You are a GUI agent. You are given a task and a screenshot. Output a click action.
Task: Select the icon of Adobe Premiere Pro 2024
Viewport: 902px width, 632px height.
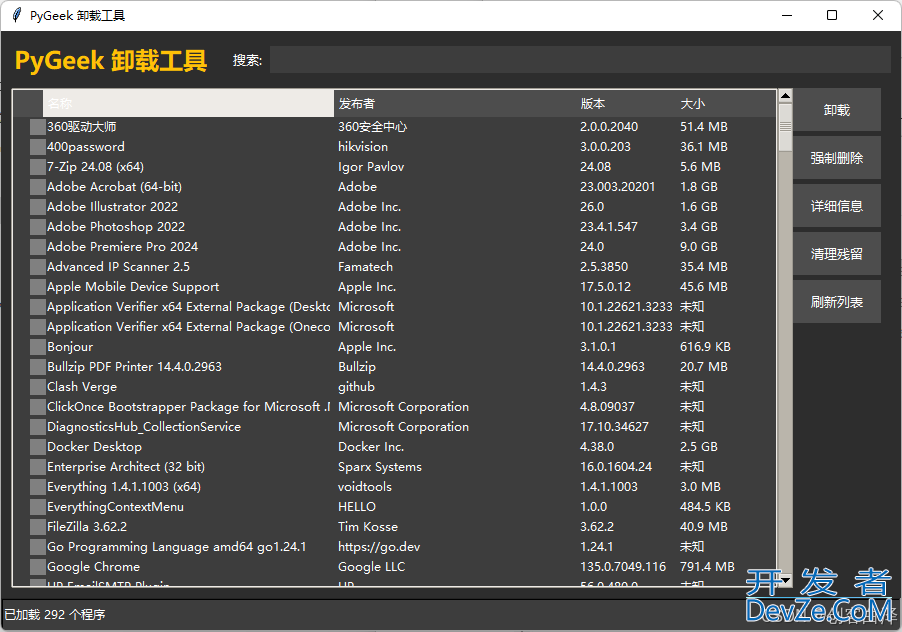(37, 247)
